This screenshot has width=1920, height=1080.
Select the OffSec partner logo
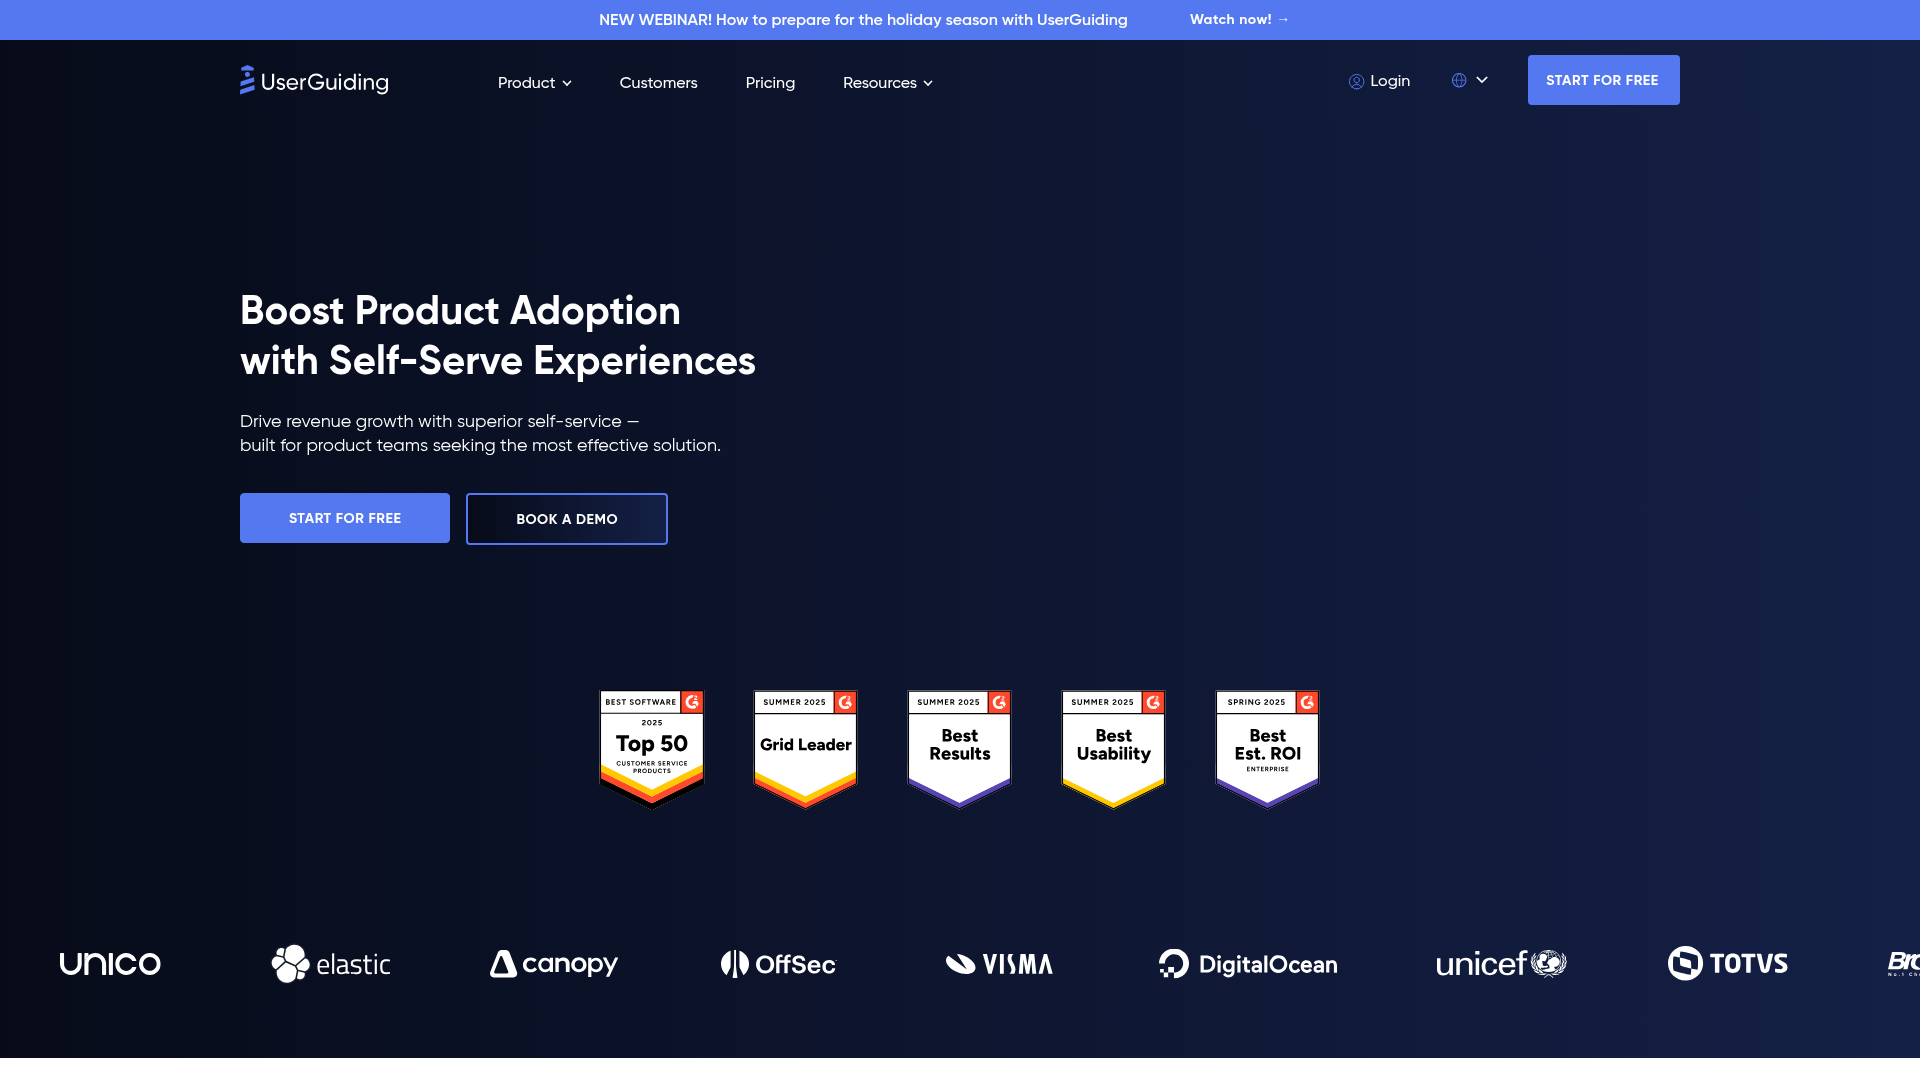[x=778, y=963]
